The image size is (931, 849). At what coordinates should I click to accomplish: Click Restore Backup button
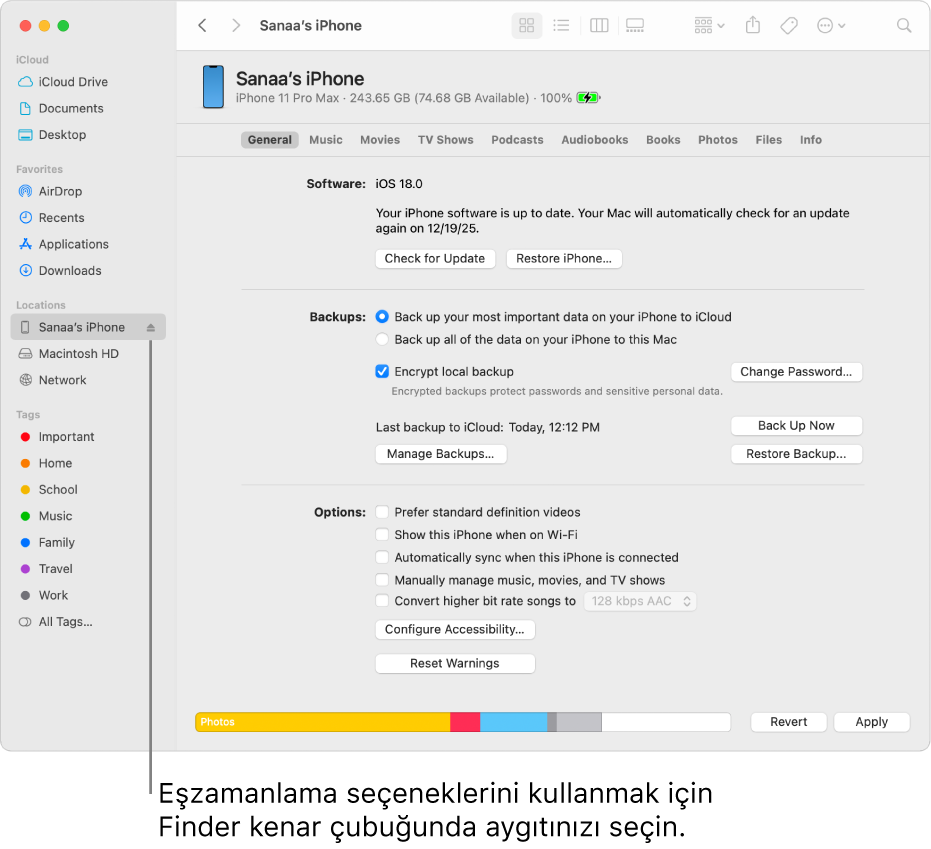click(796, 454)
